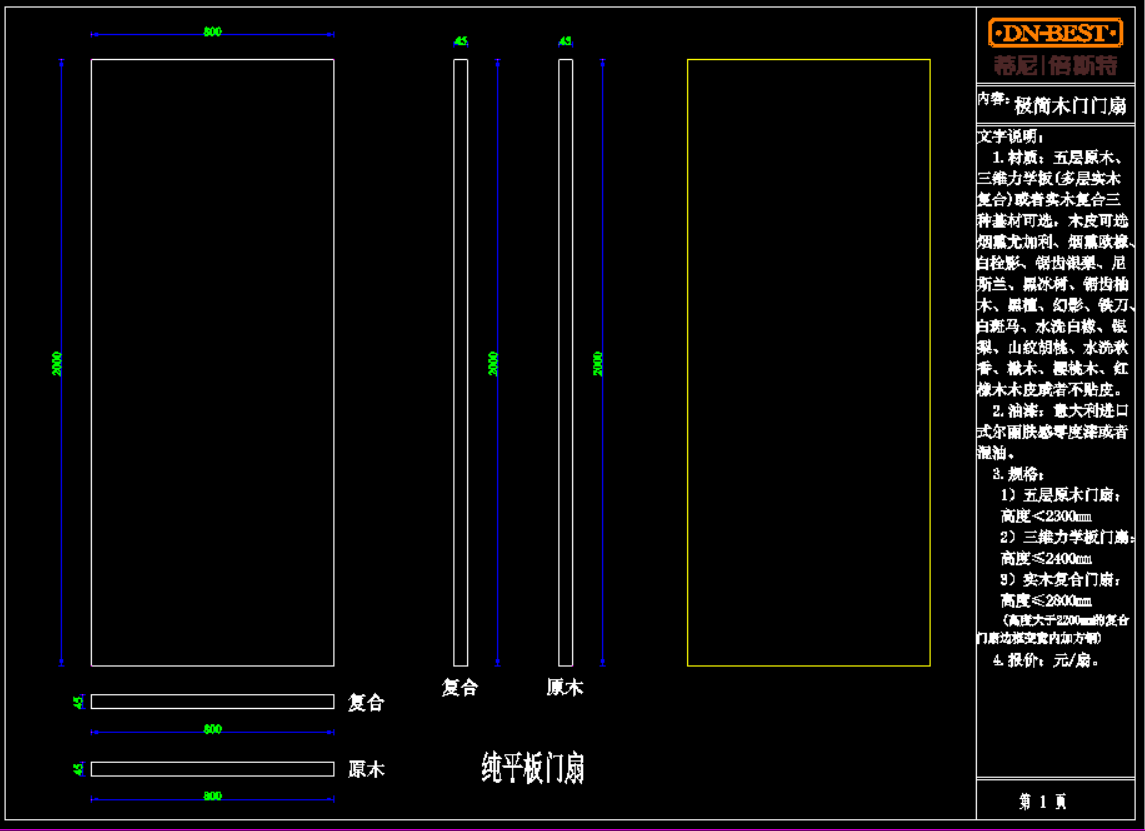Click the 2000 height dimension left of the door
1145x831 pixels.
click(58, 363)
